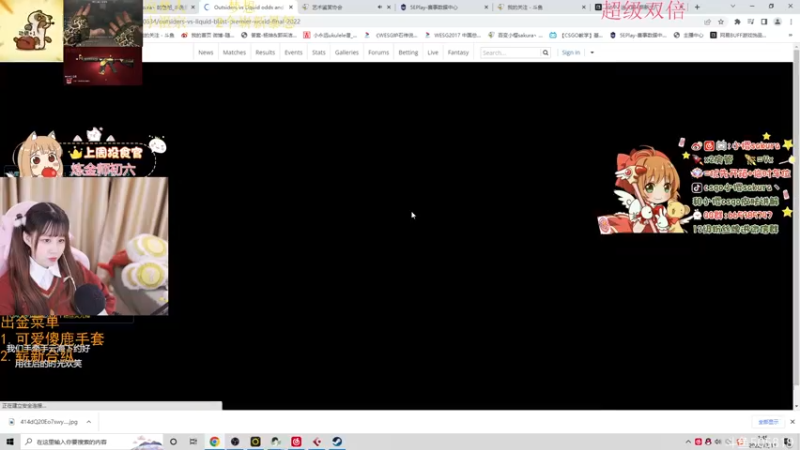
Task: Open NetEase Cloud Music red taskbar icon
Action: coord(296,441)
